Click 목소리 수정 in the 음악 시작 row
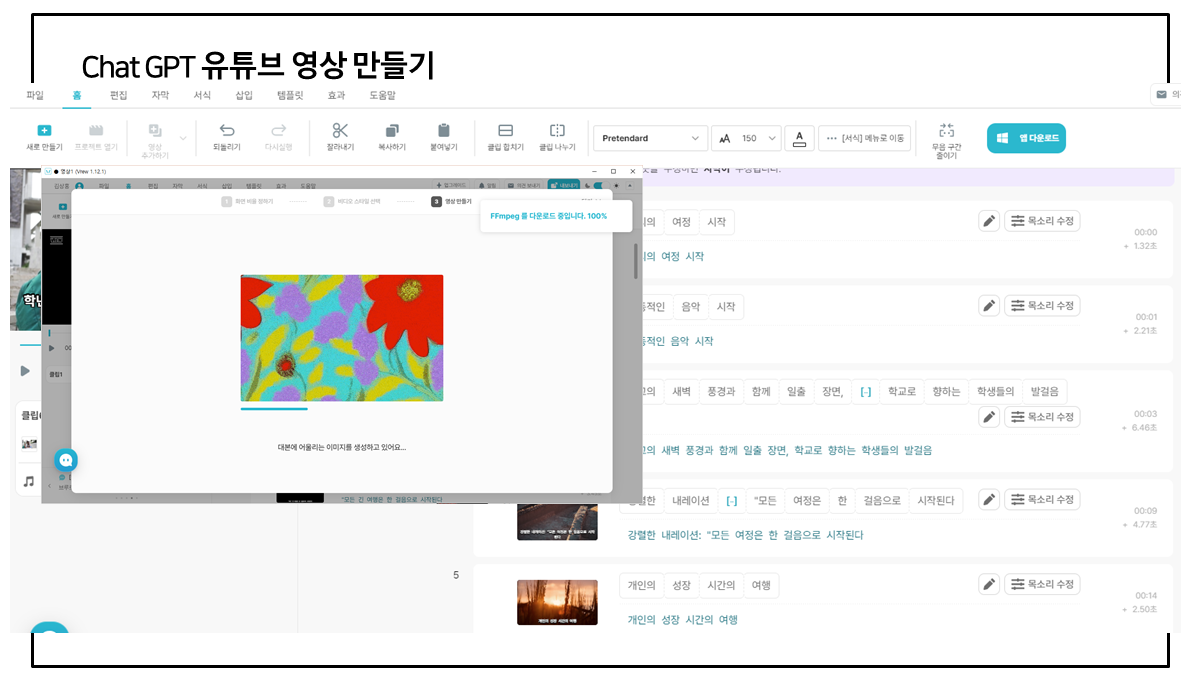Screen dimensions: 1200x675 point(1042,305)
